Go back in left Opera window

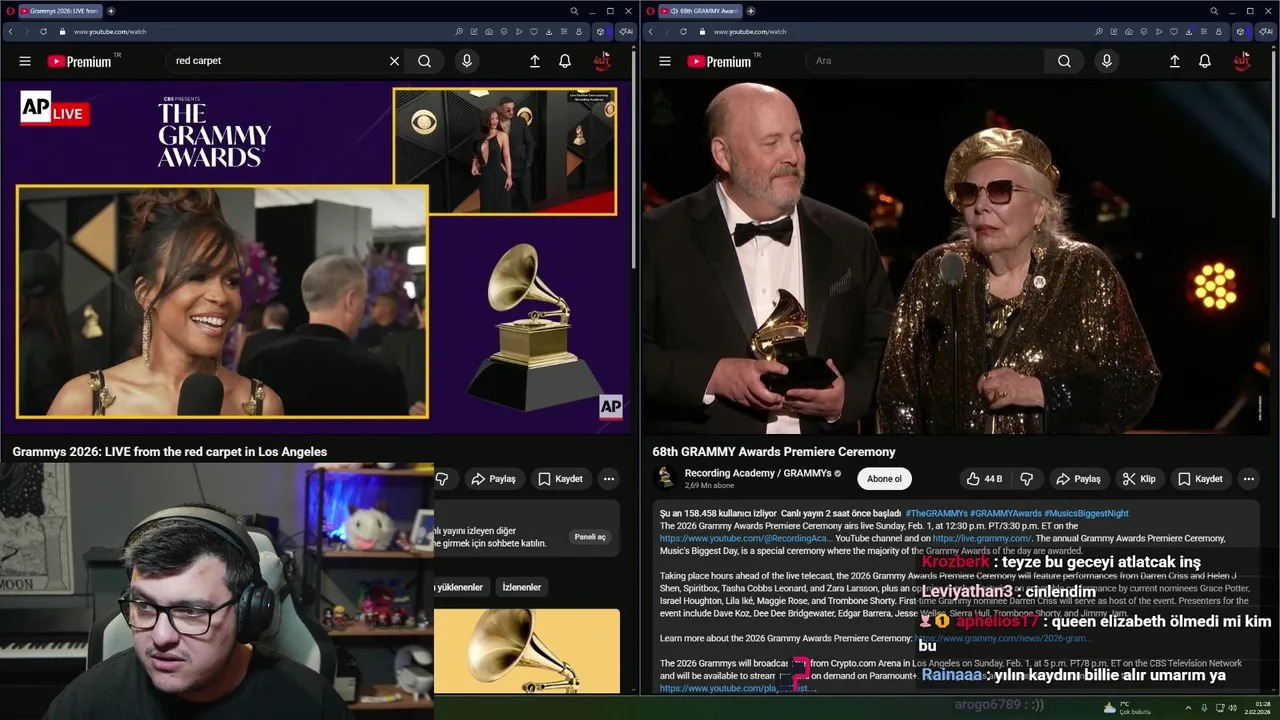(x=11, y=31)
